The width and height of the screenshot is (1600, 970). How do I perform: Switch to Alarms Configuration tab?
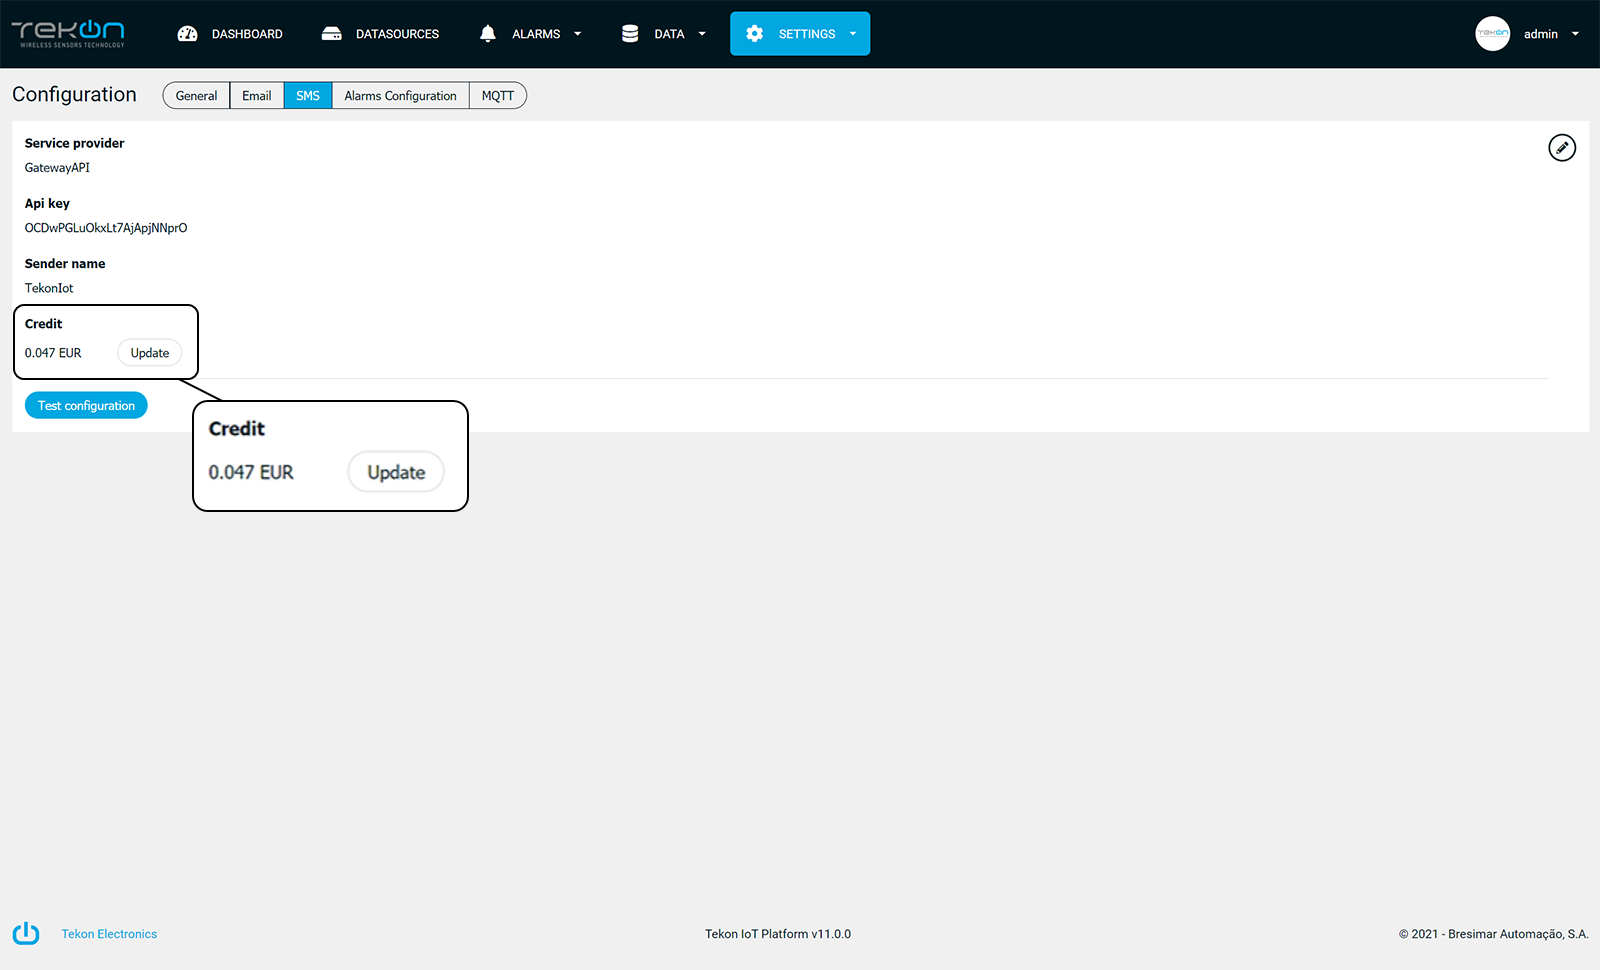click(x=400, y=96)
